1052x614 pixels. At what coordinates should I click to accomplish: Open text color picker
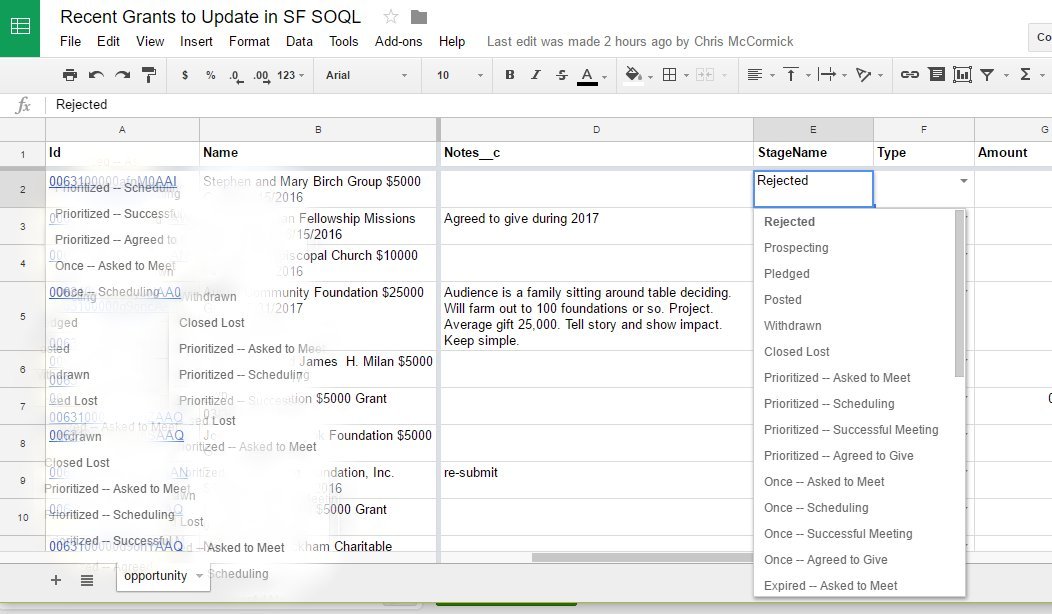click(x=588, y=76)
